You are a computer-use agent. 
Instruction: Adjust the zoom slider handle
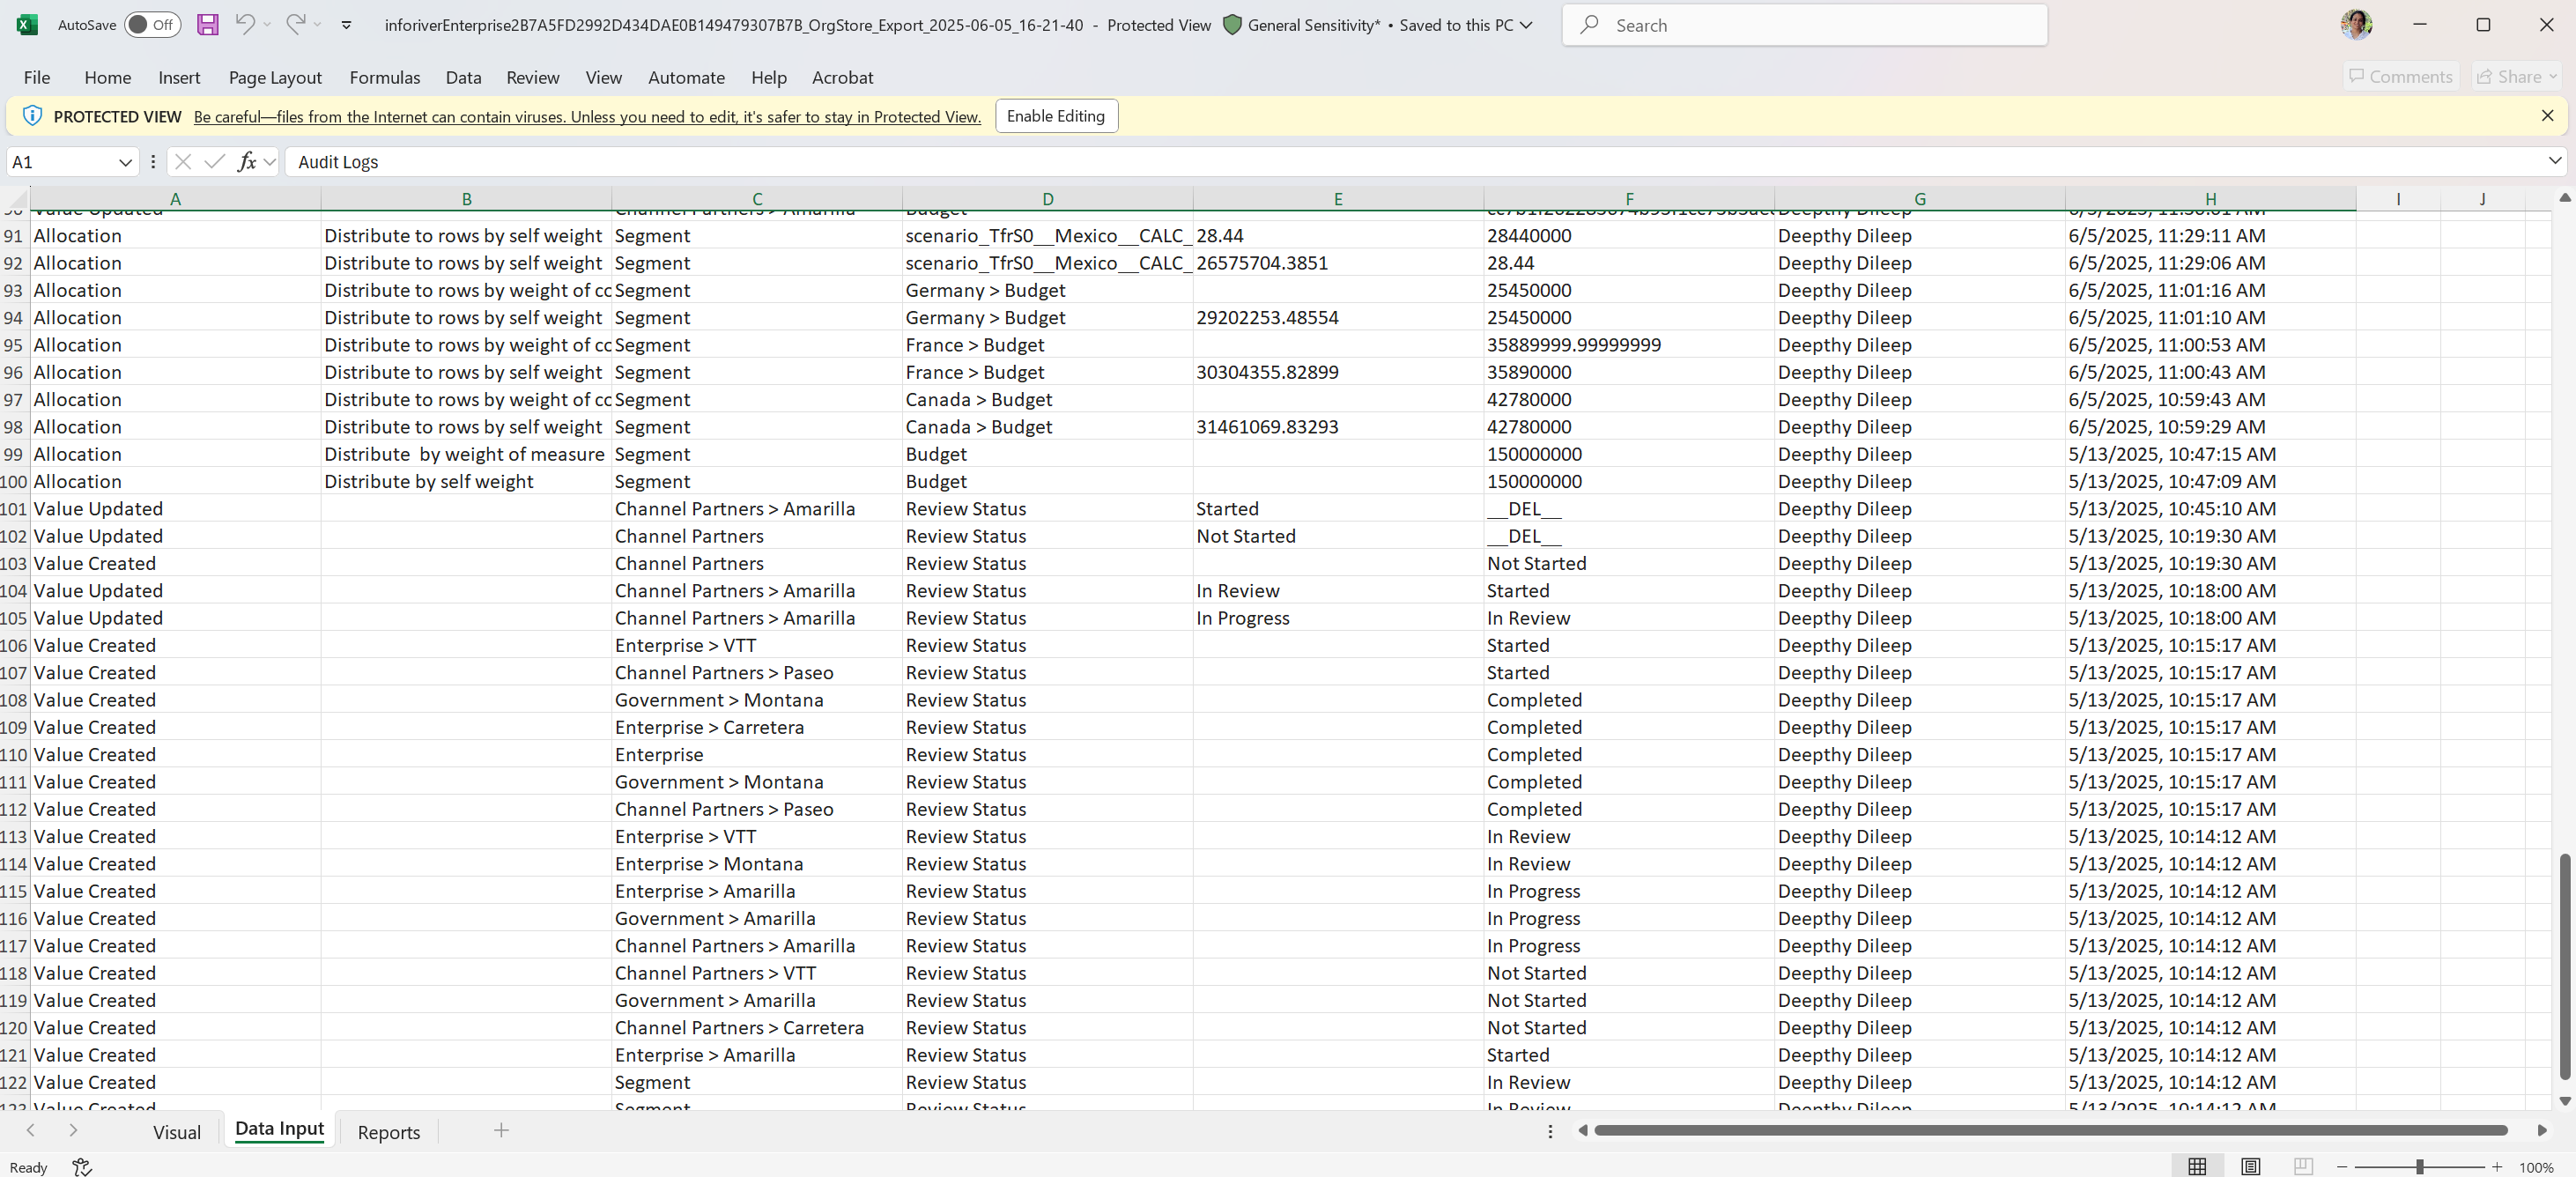pyautogui.click(x=2420, y=1167)
